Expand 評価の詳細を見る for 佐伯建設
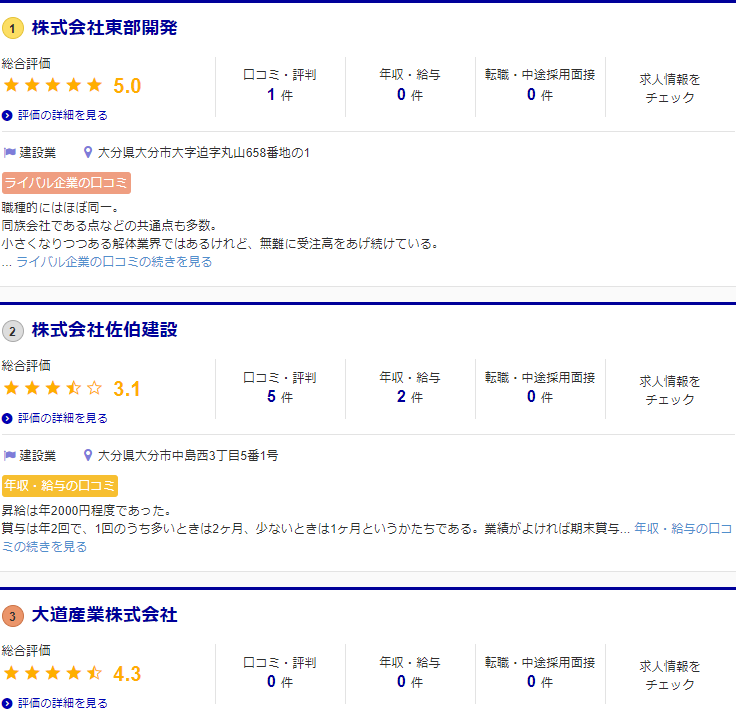 (x=62, y=418)
